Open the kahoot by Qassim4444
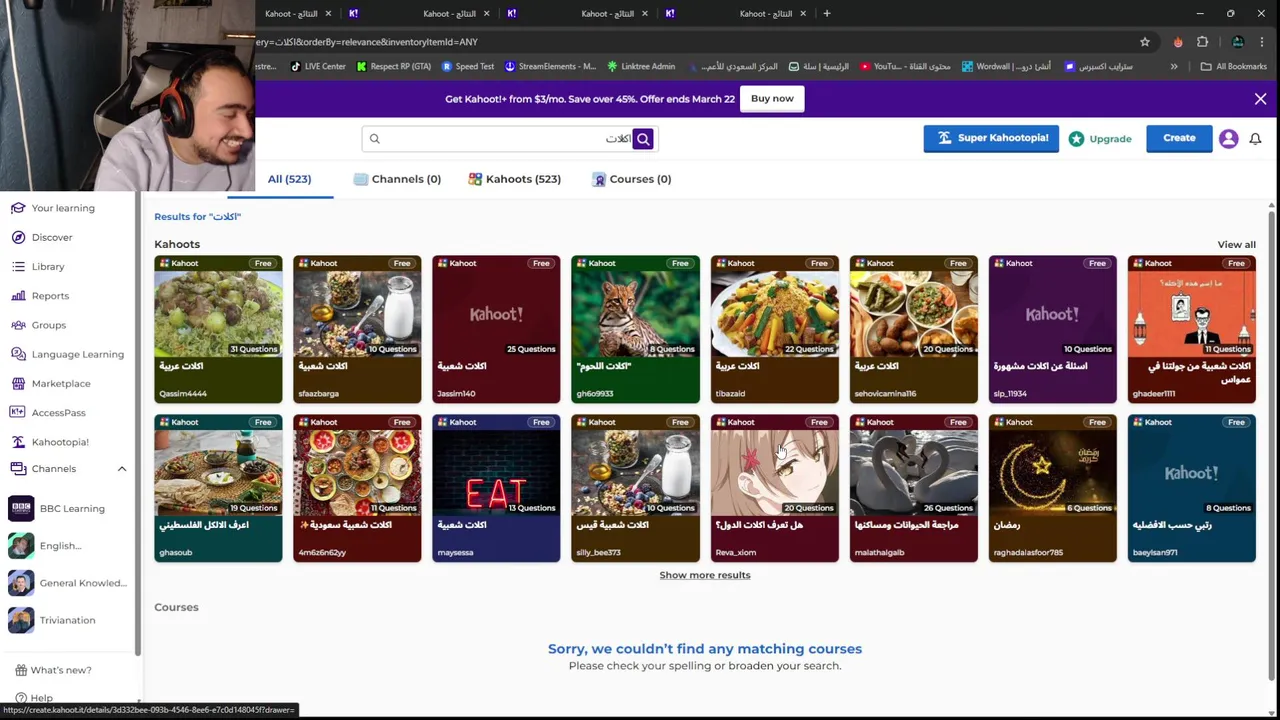This screenshot has width=1280, height=720. (x=218, y=329)
